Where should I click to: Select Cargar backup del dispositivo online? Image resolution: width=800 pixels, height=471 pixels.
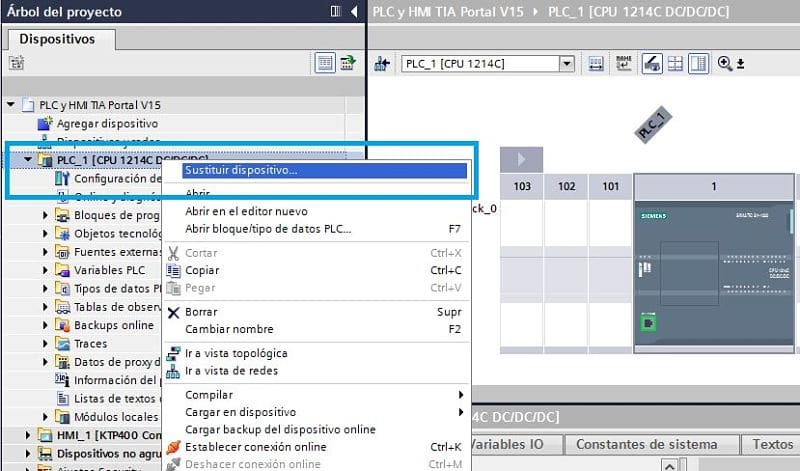[280, 430]
